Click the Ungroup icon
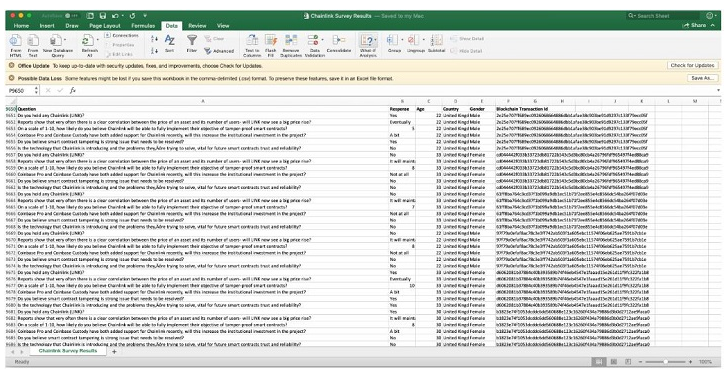The height and width of the screenshot is (369, 727). coord(413,40)
